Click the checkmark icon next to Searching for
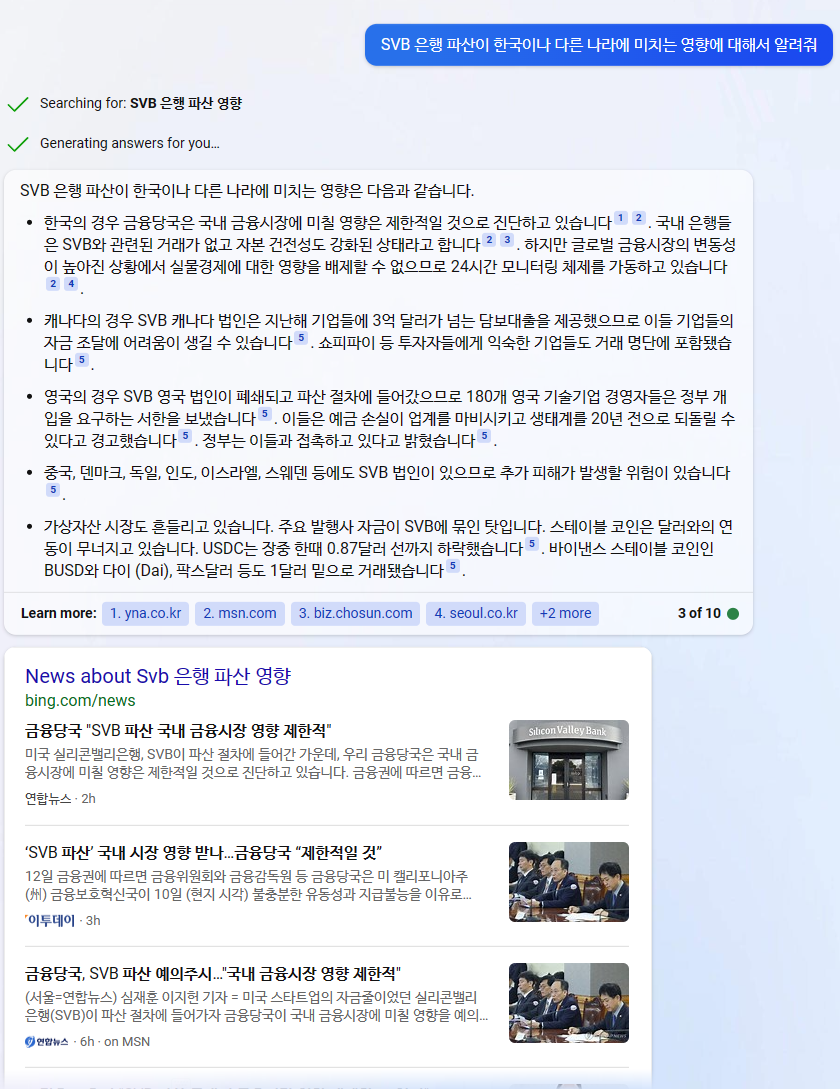The height and width of the screenshot is (1089, 840). pyautogui.click(x=17, y=104)
